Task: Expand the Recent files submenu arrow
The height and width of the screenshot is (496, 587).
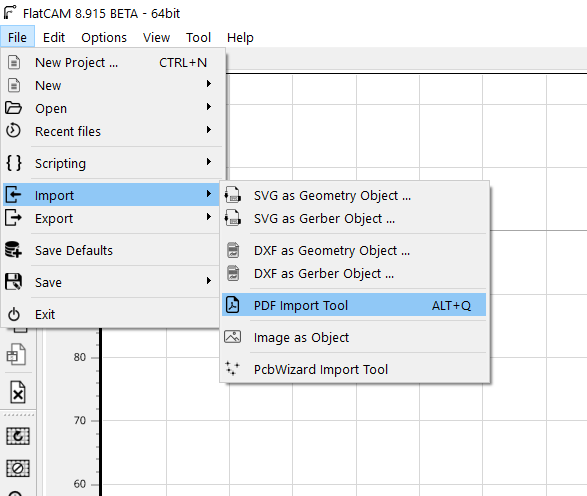Action: click(209, 130)
